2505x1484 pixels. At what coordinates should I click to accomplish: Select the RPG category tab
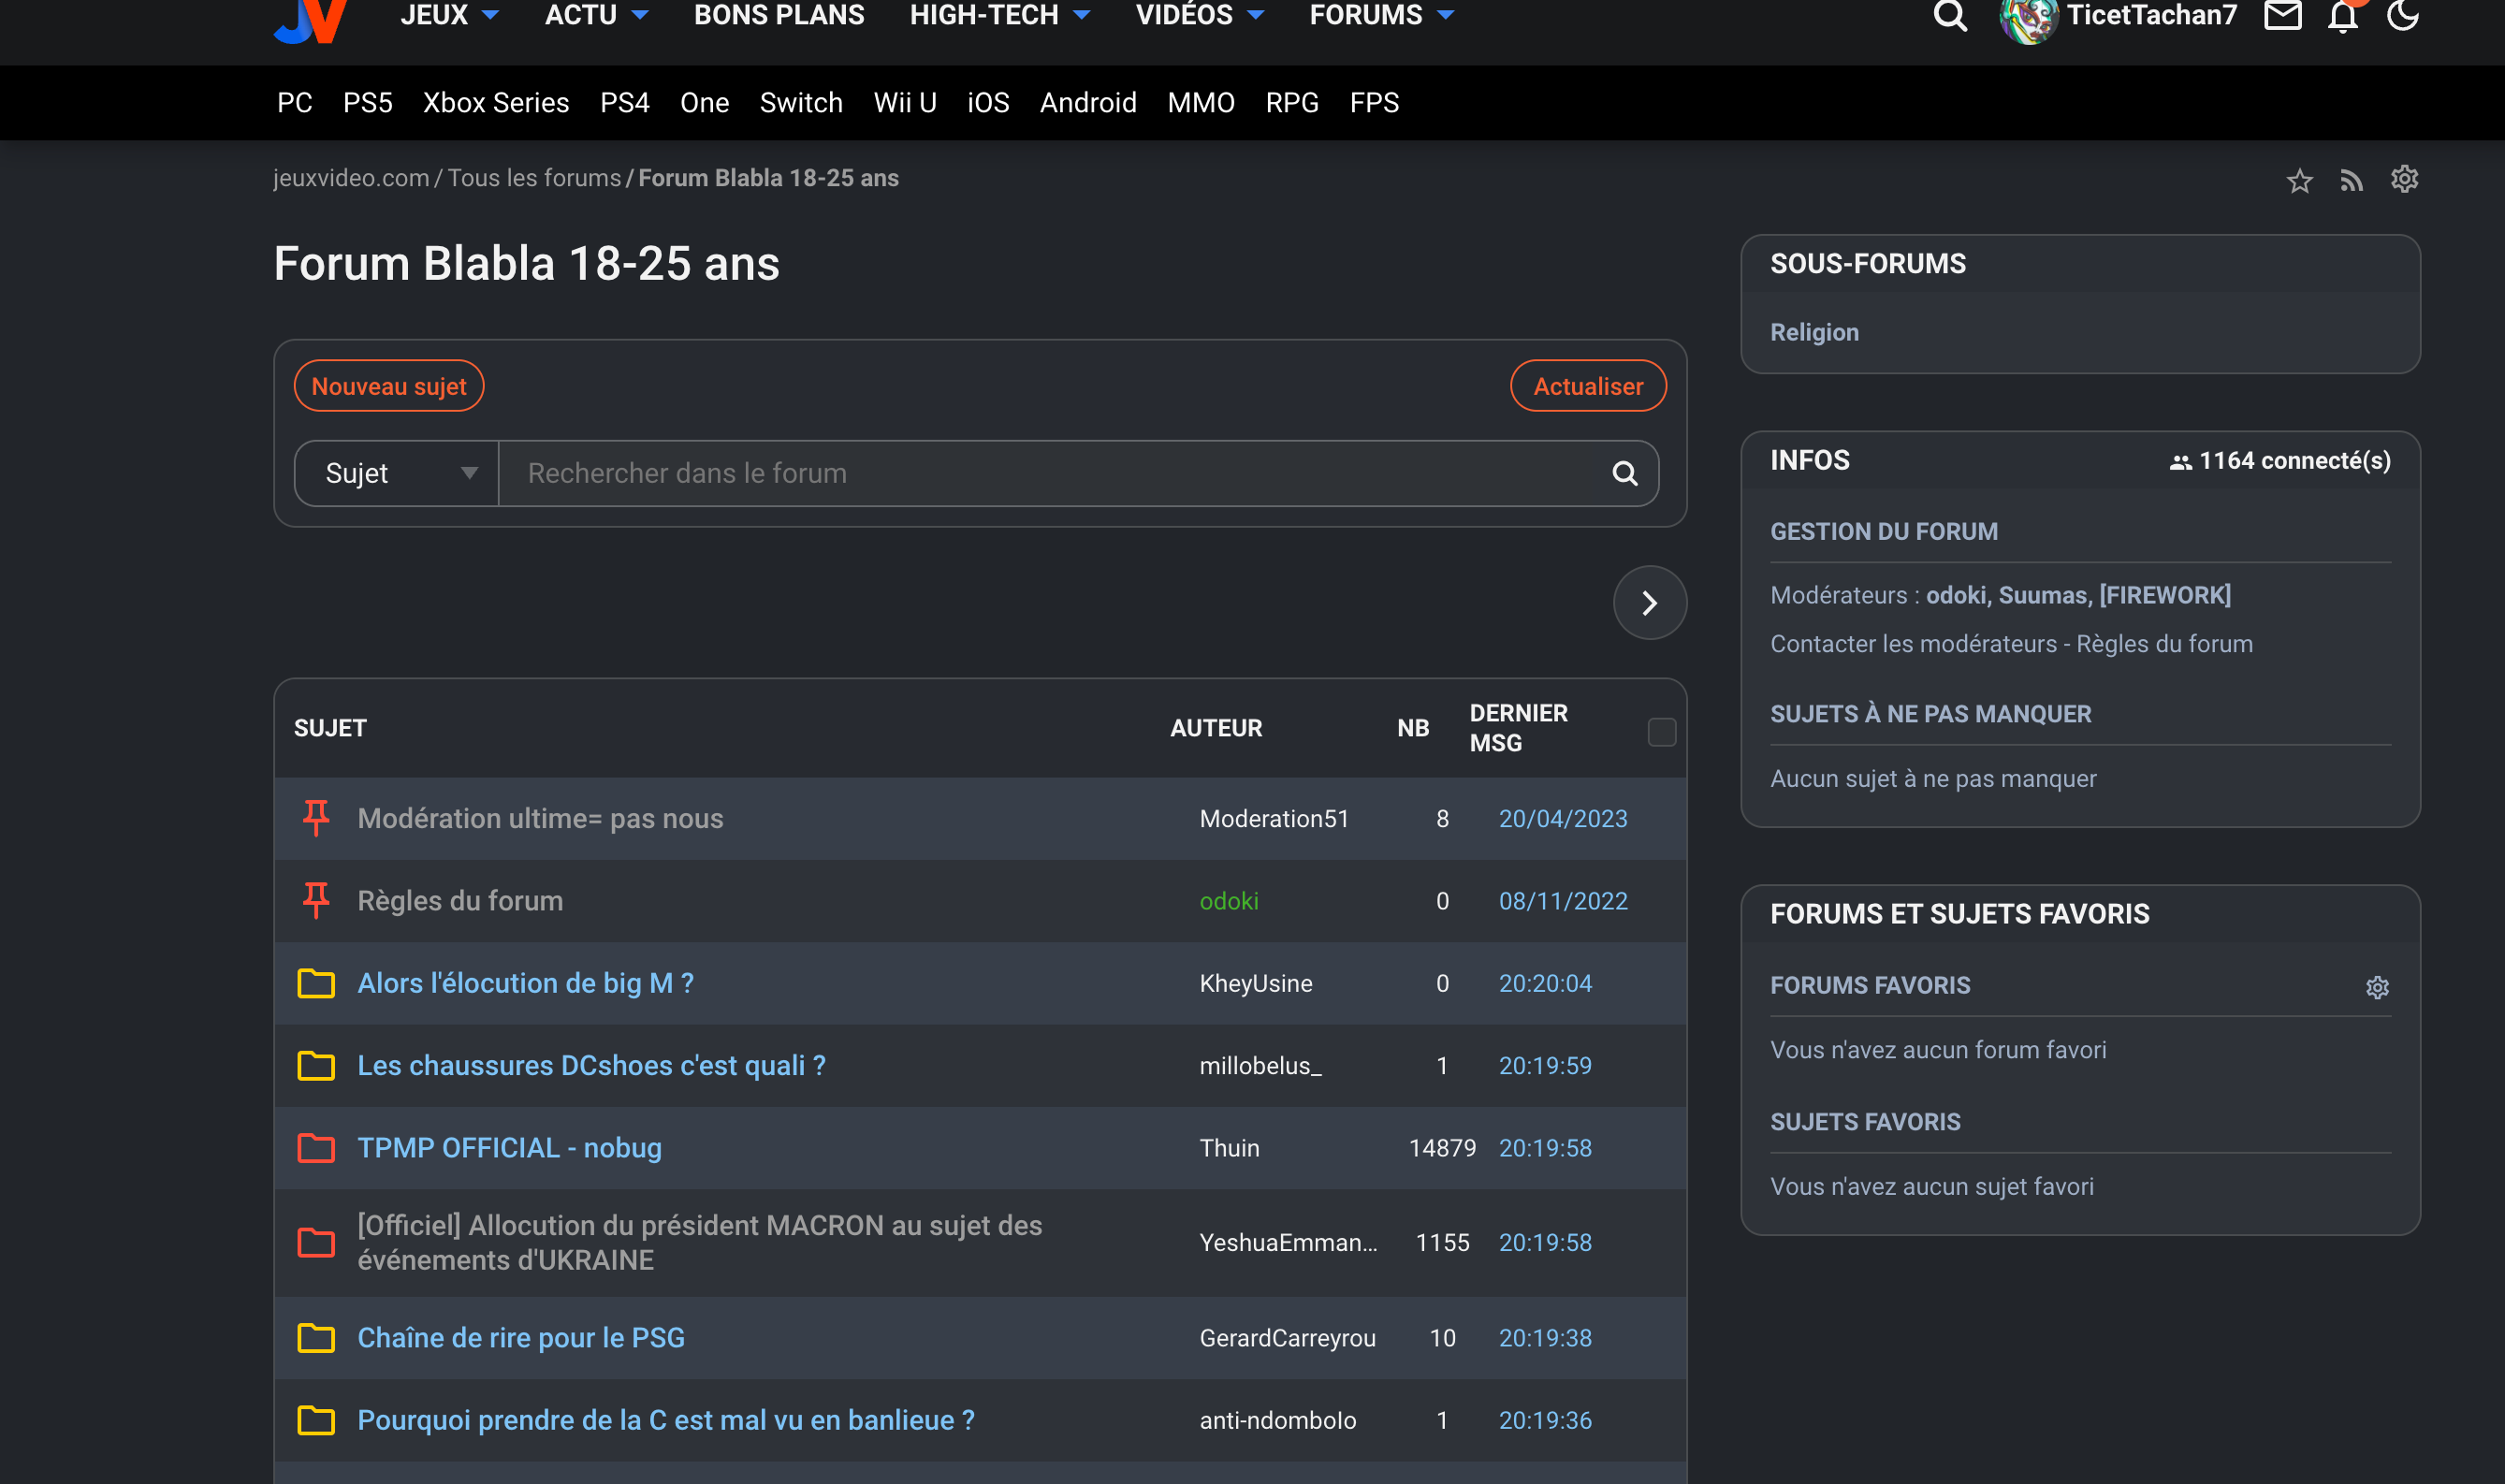pos(1291,102)
